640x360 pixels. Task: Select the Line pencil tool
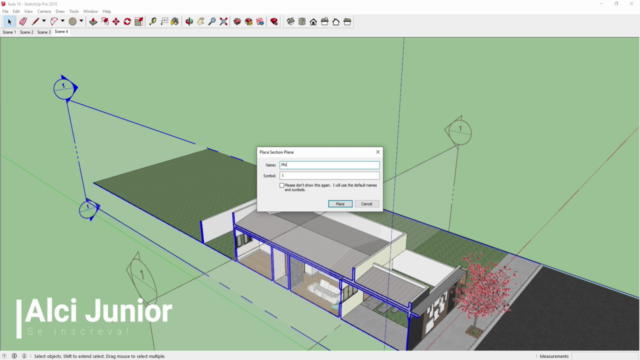(36, 22)
